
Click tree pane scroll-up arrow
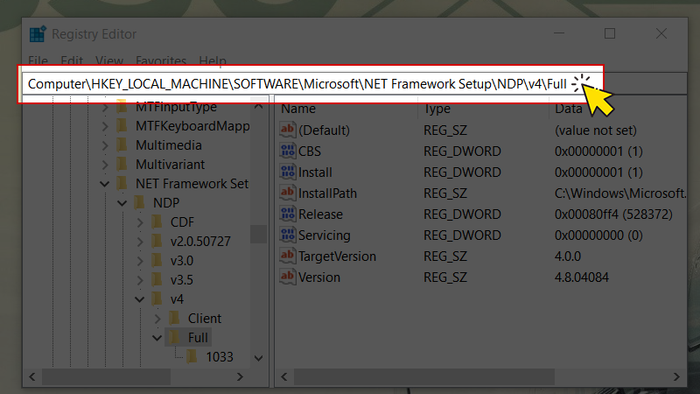coord(258,107)
